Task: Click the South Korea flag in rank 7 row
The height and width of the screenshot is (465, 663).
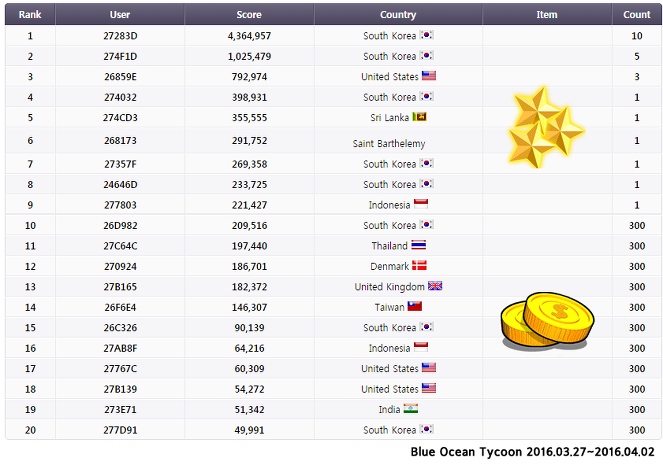Action: coord(427,163)
